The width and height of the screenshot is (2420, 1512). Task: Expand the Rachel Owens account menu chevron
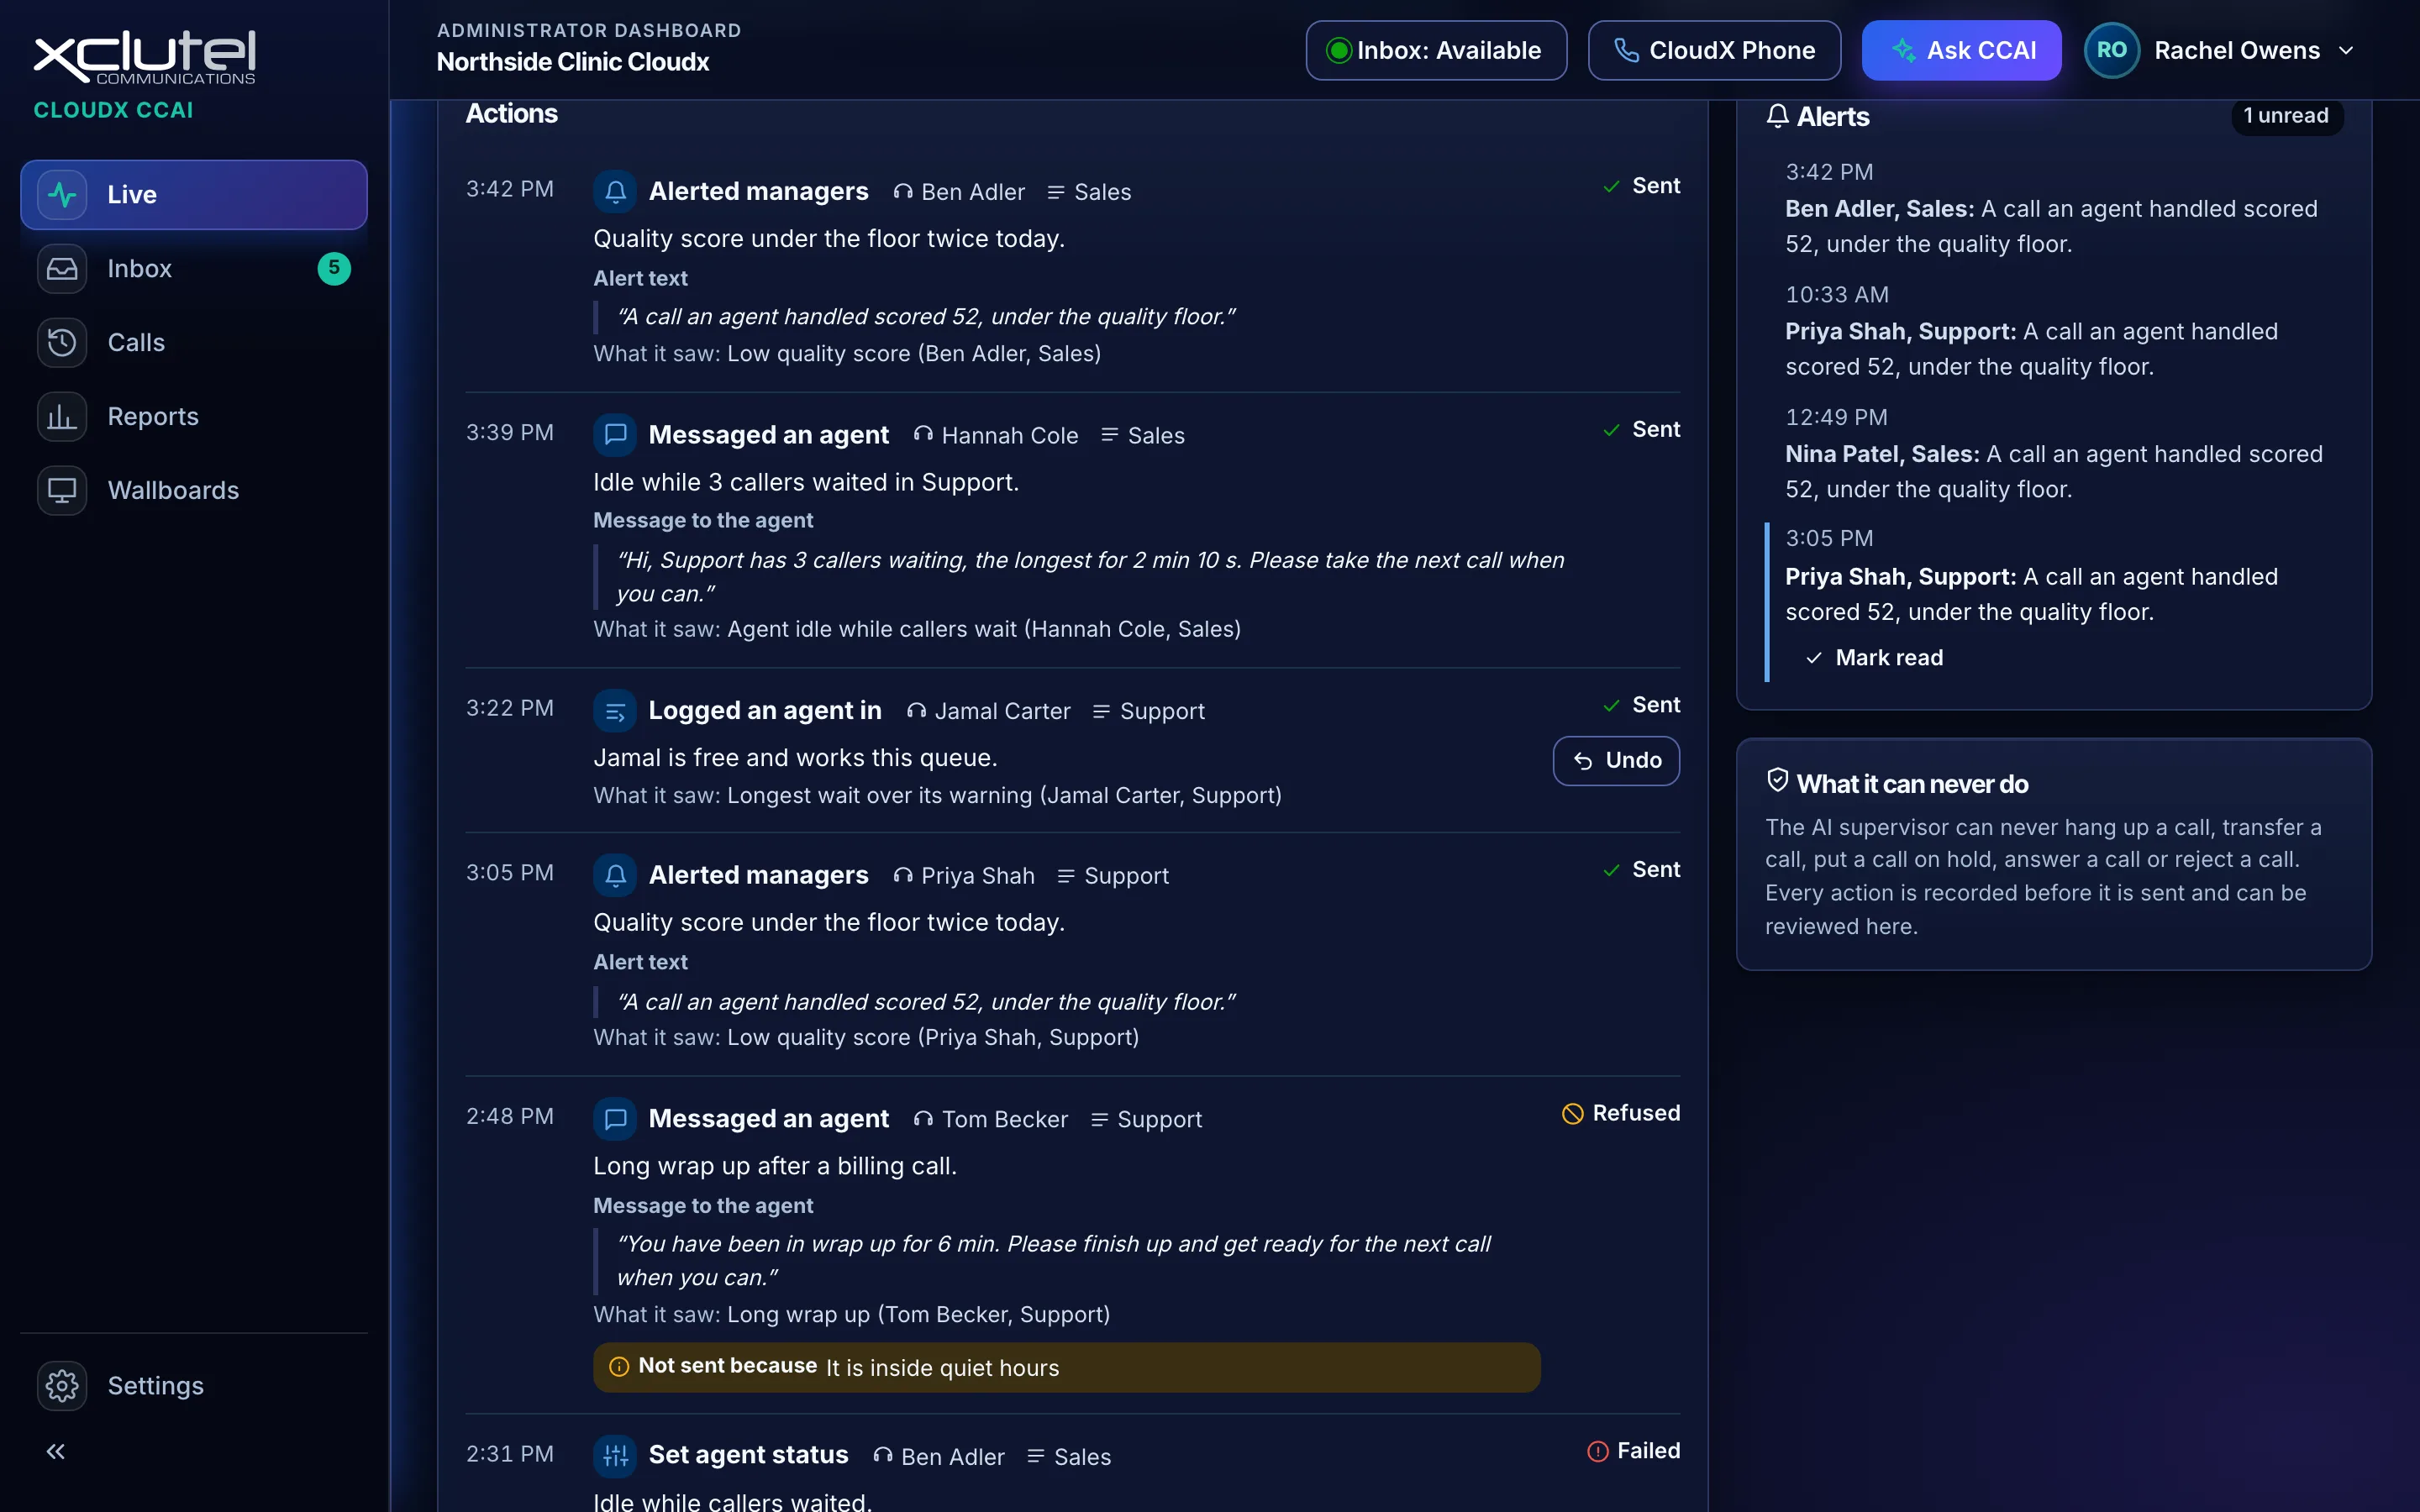click(x=2346, y=51)
